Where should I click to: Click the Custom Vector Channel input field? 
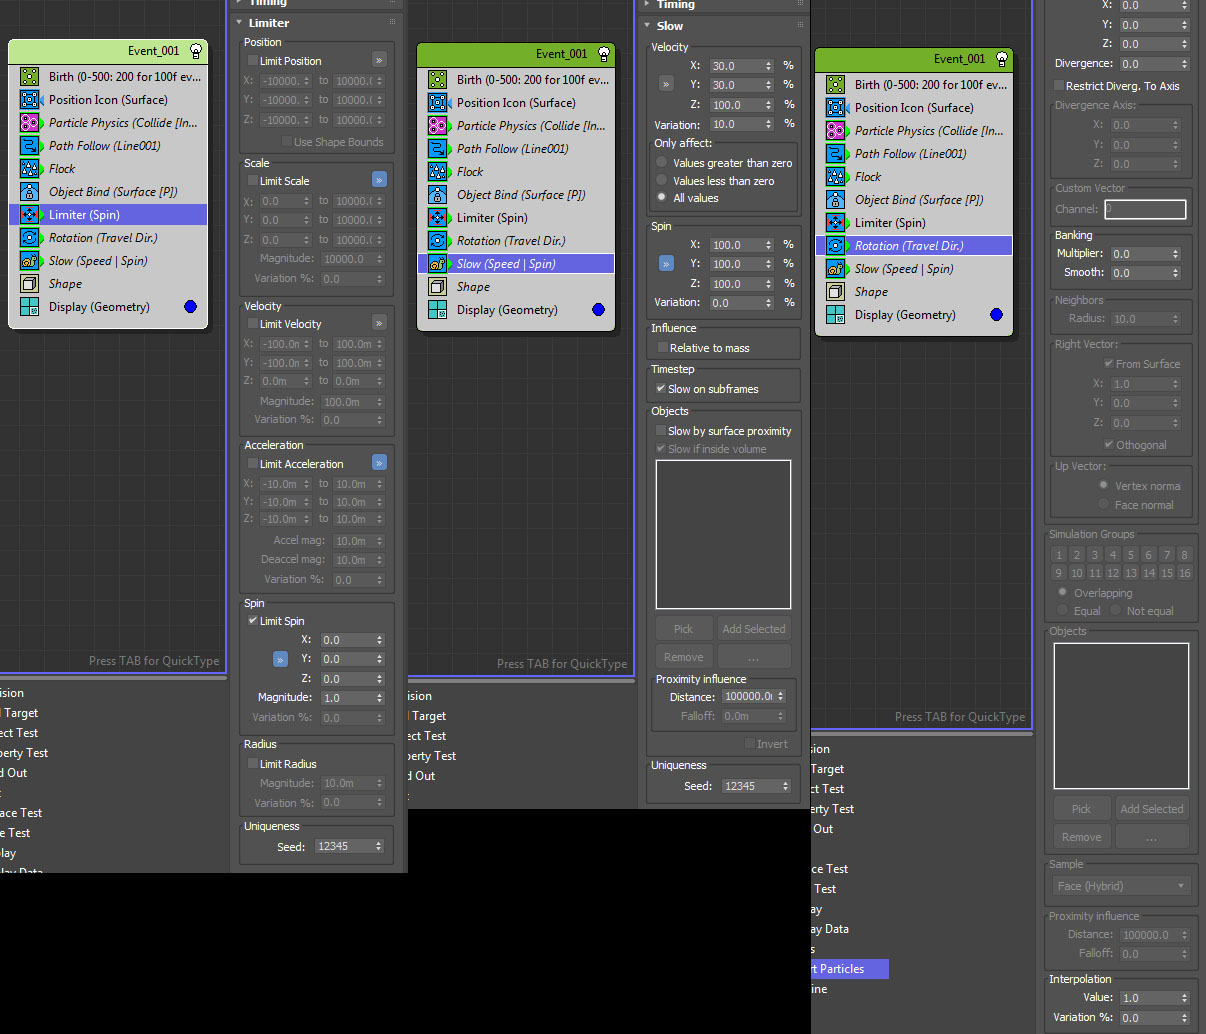(x=1145, y=209)
